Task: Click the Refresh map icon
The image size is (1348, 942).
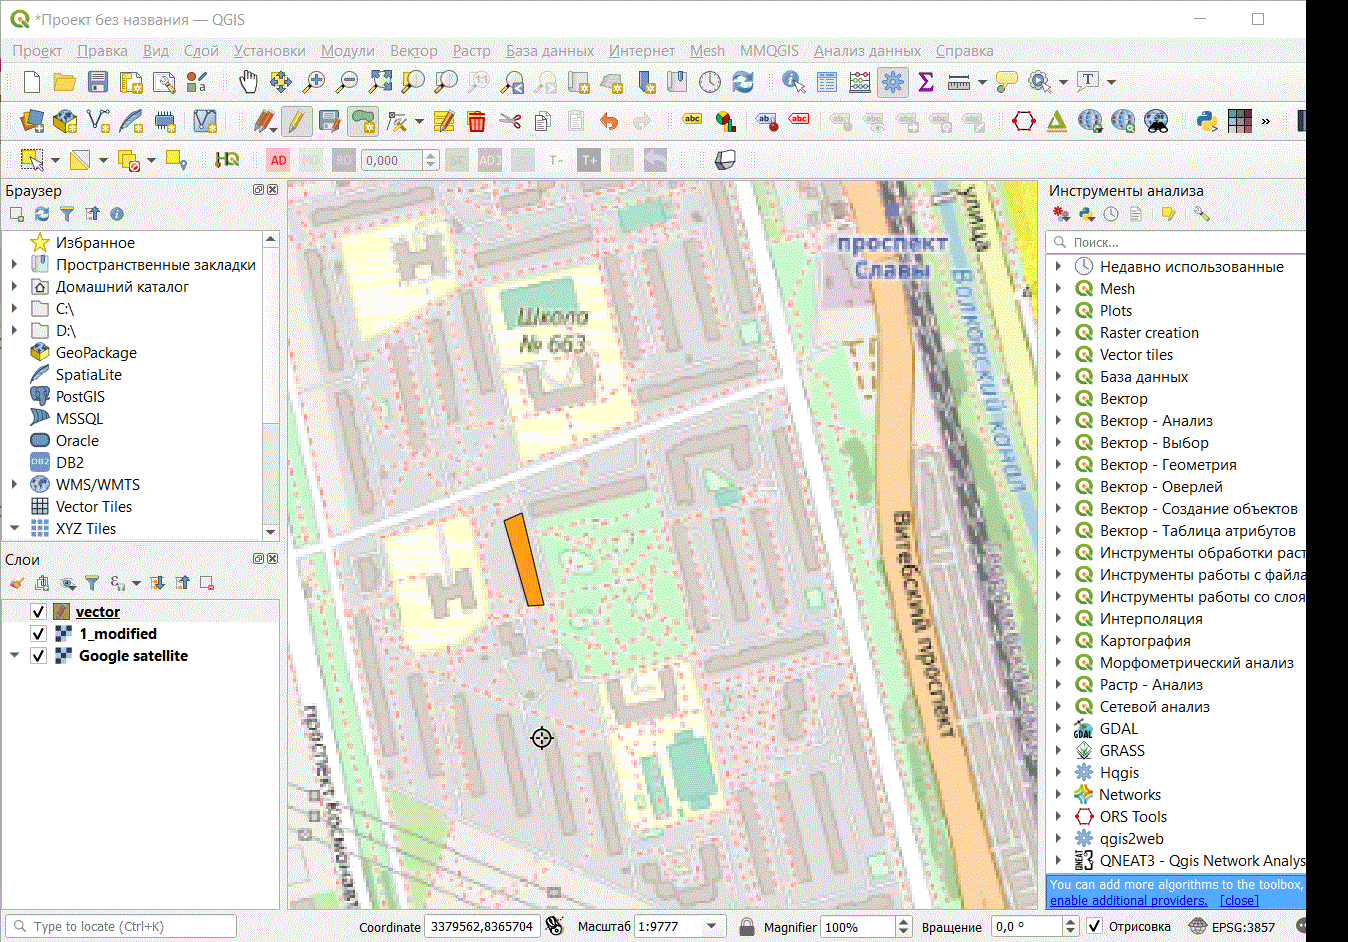Action: point(743,82)
